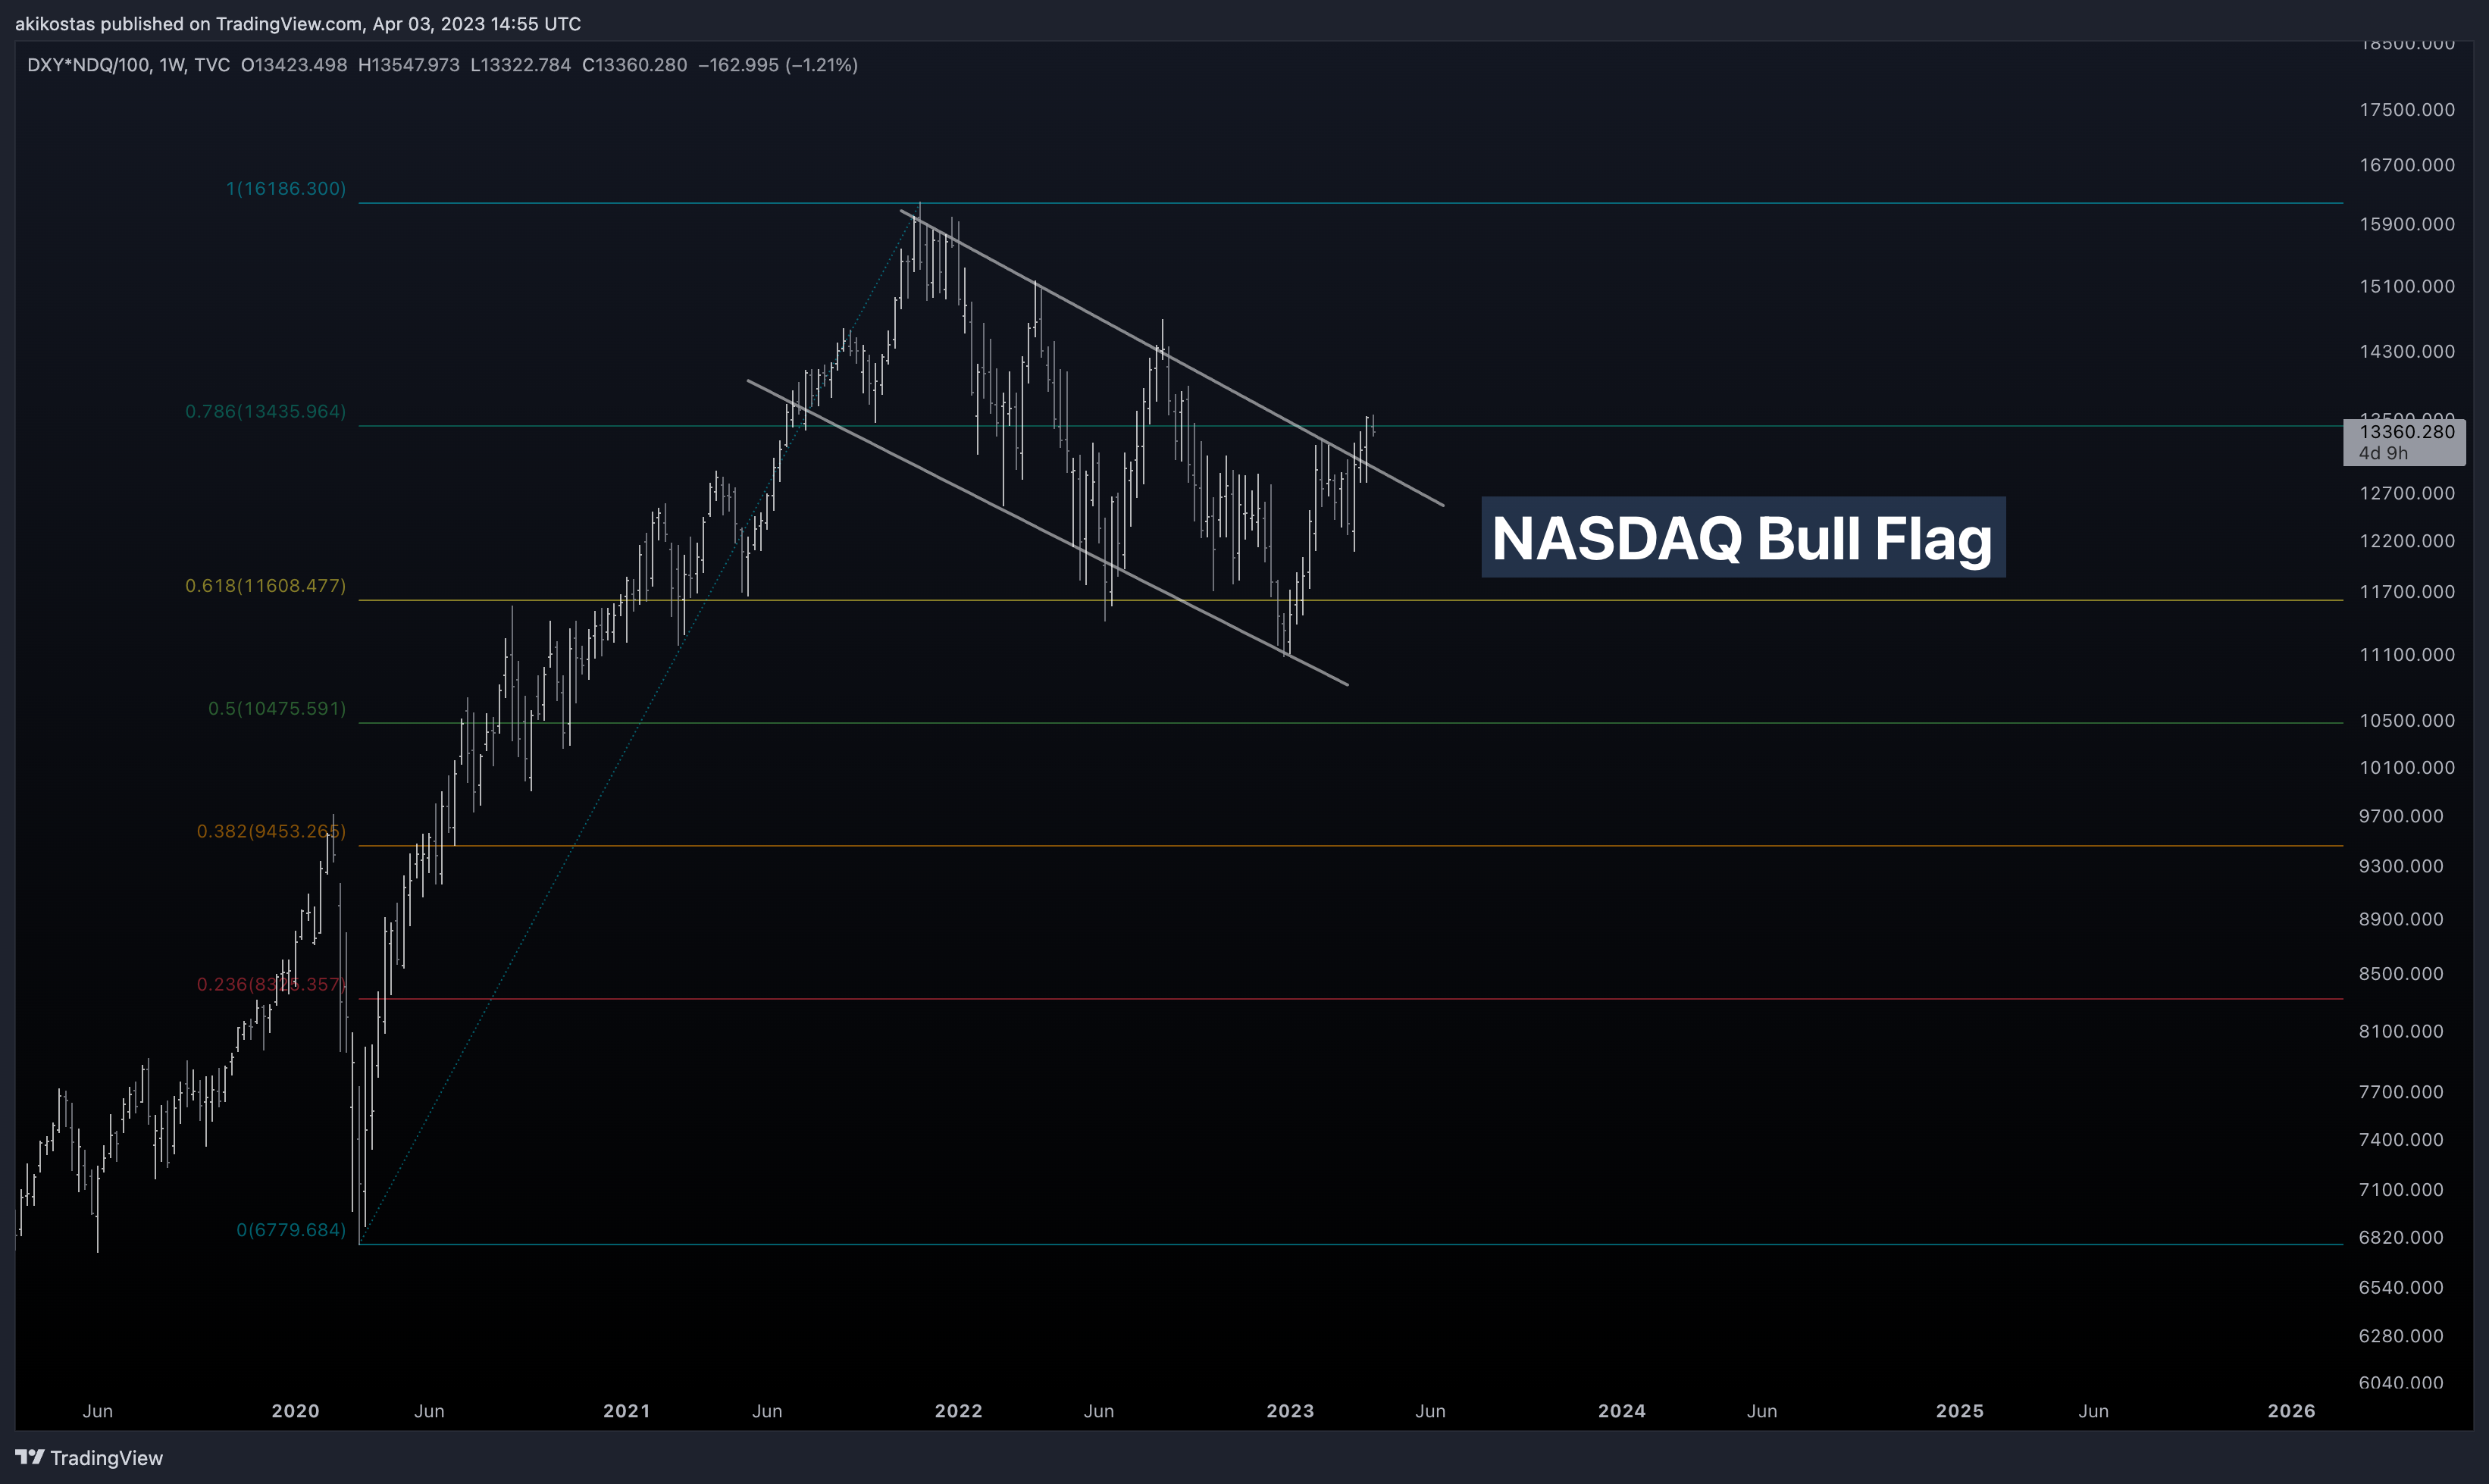Image resolution: width=2489 pixels, height=1484 pixels.
Task: Select the Fibonacci label 1(16186.300)
Action: click(286, 188)
